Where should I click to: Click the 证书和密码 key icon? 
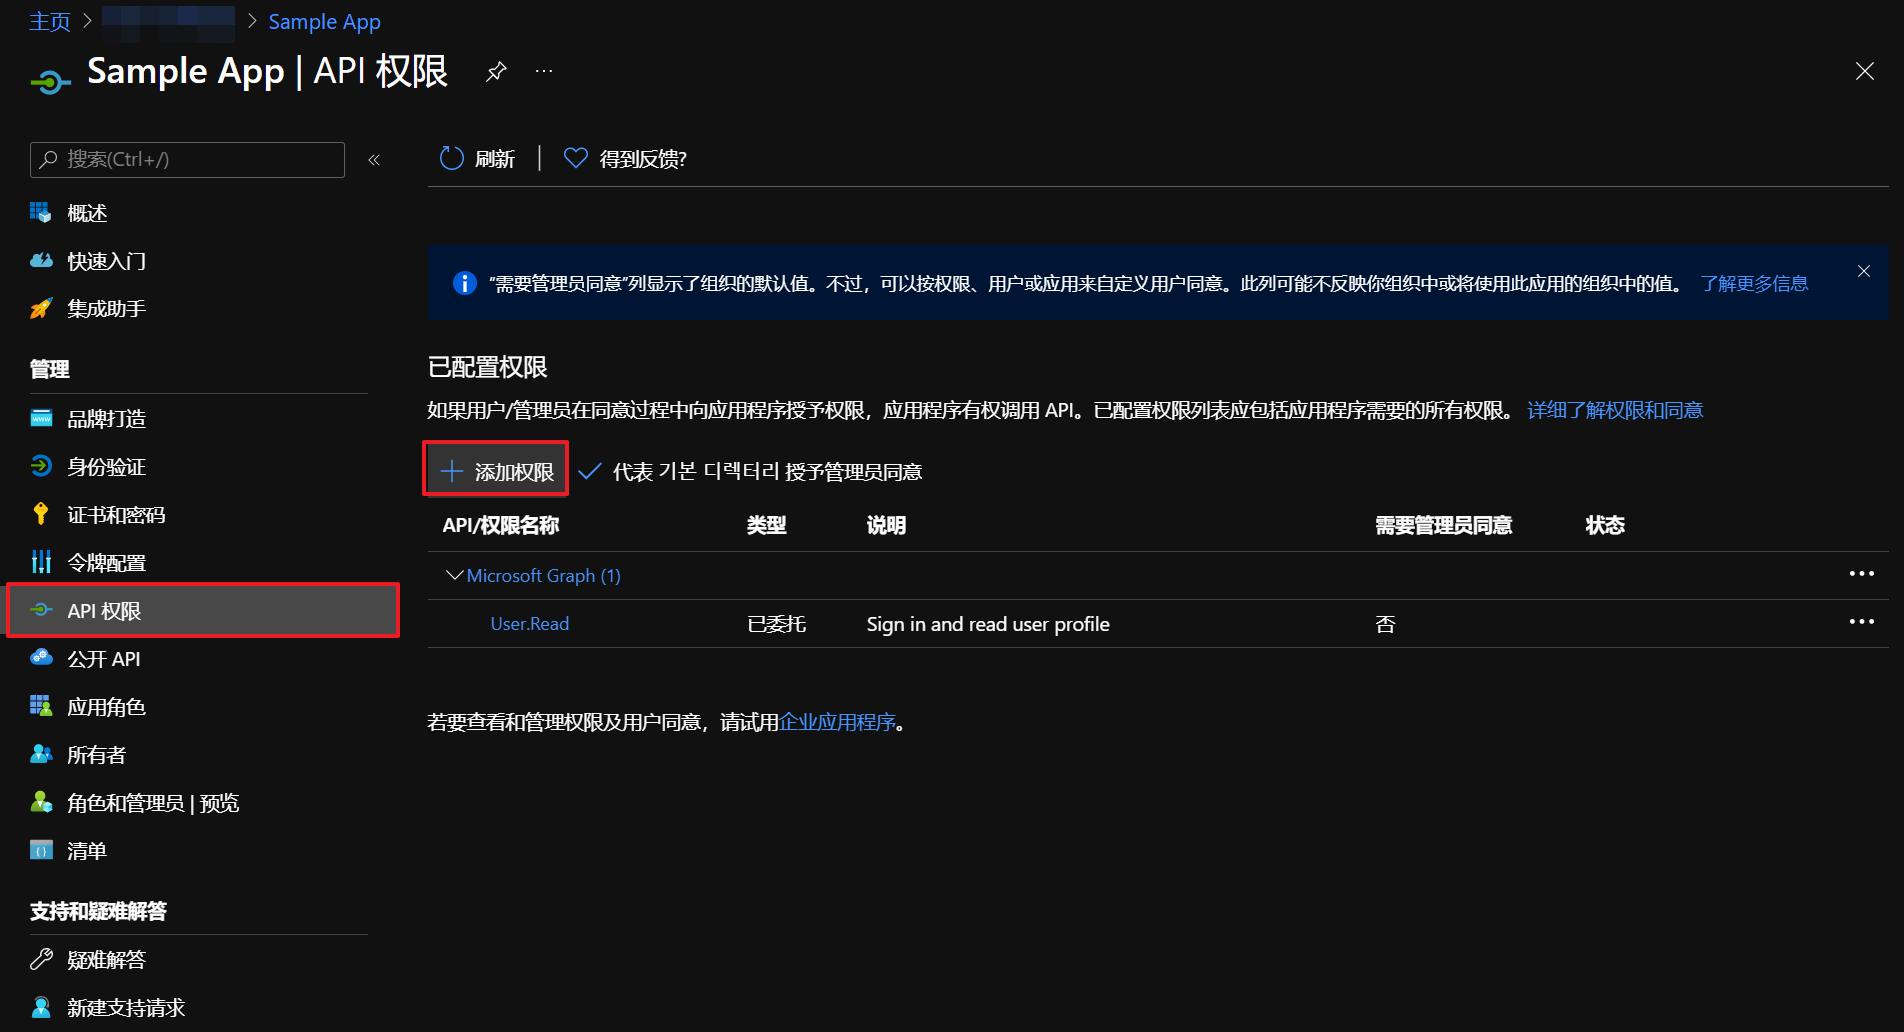[x=41, y=515]
